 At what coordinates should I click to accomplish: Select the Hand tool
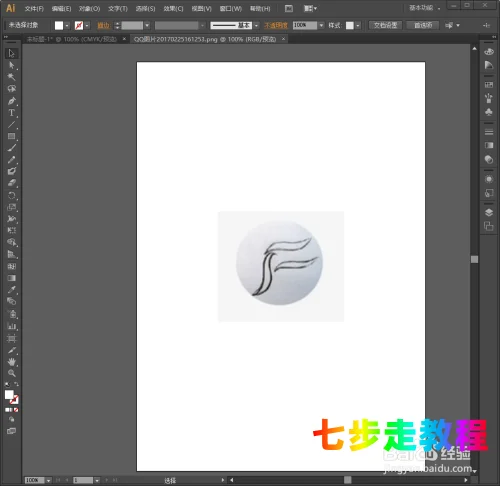(x=11, y=362)
